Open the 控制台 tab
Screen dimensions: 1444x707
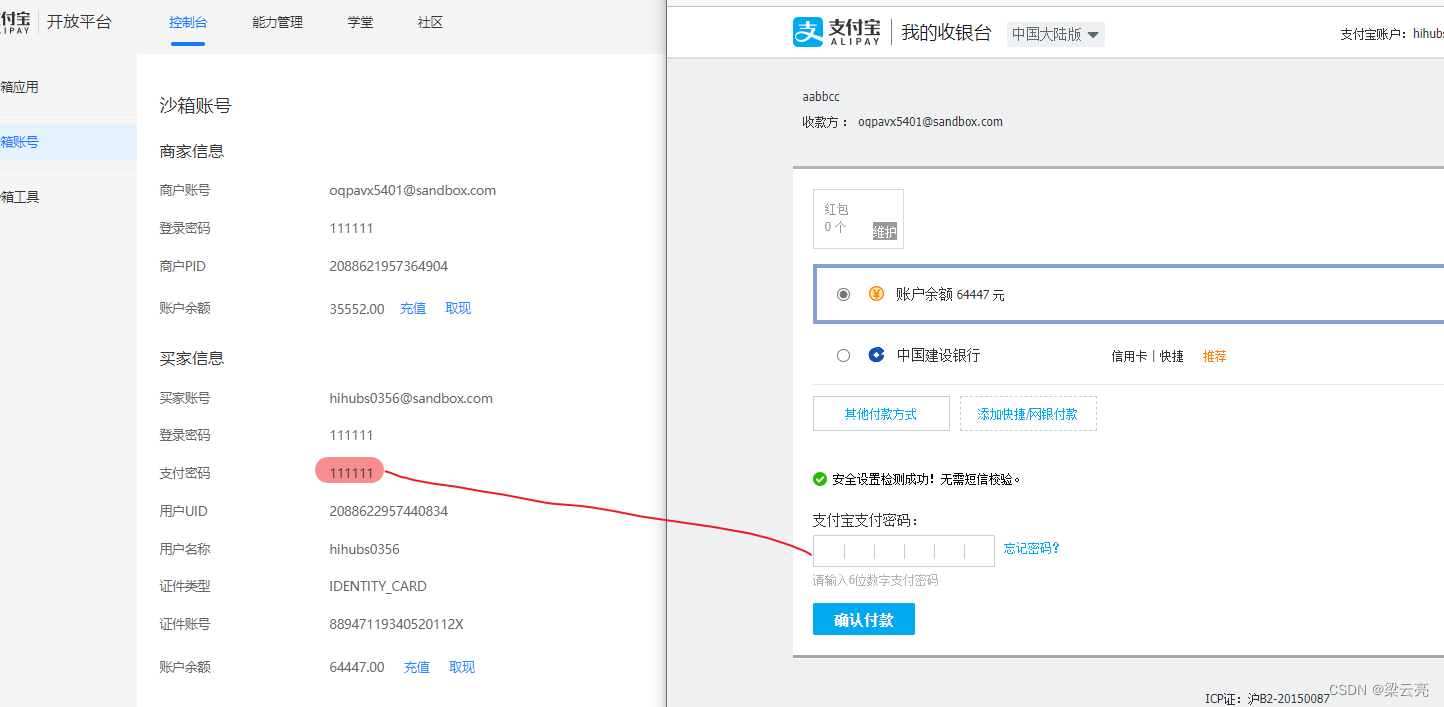click(188, 22)
